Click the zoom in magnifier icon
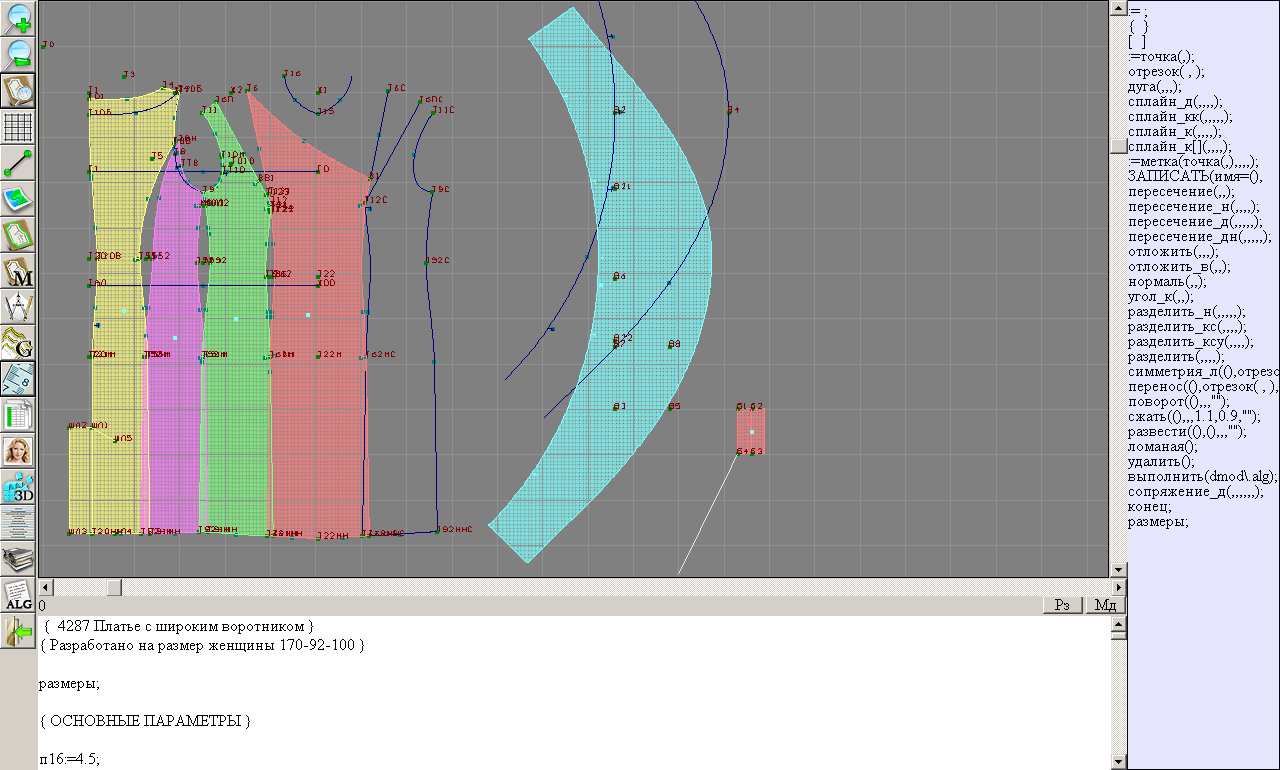This screenshot has height=770, width=1280. click(19, 18)
